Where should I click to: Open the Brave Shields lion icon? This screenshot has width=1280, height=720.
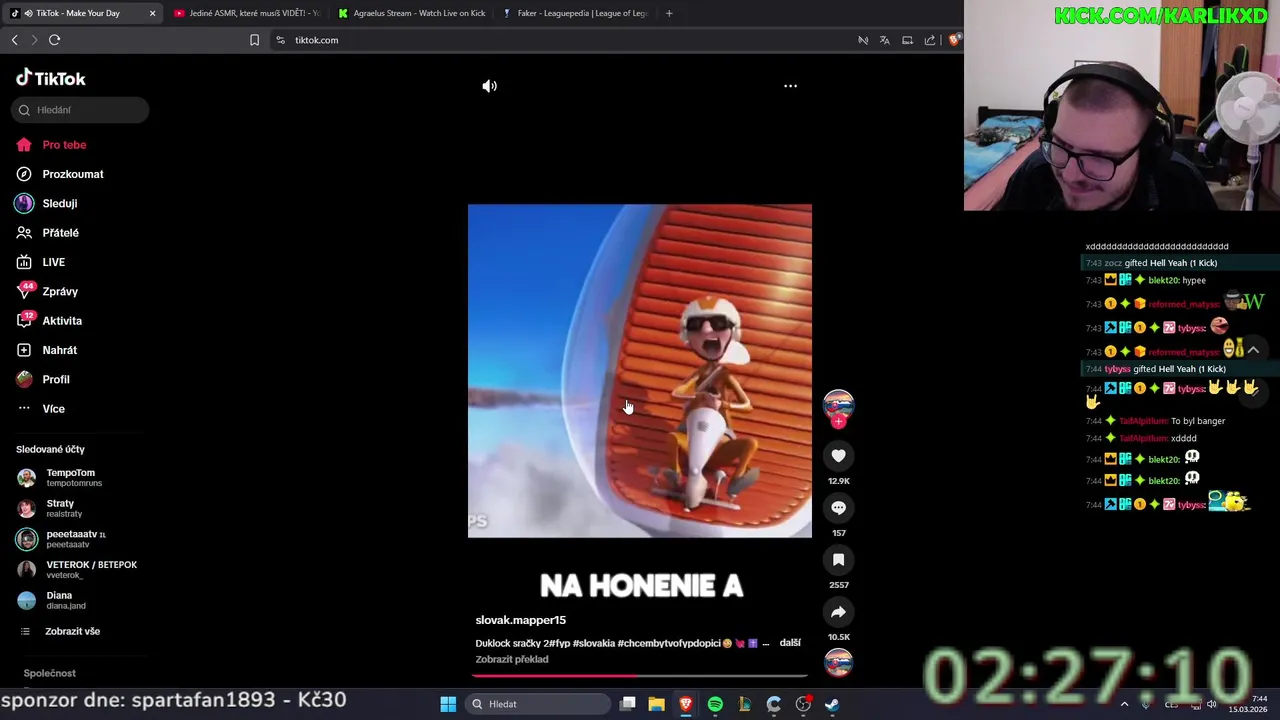(954, 40)
